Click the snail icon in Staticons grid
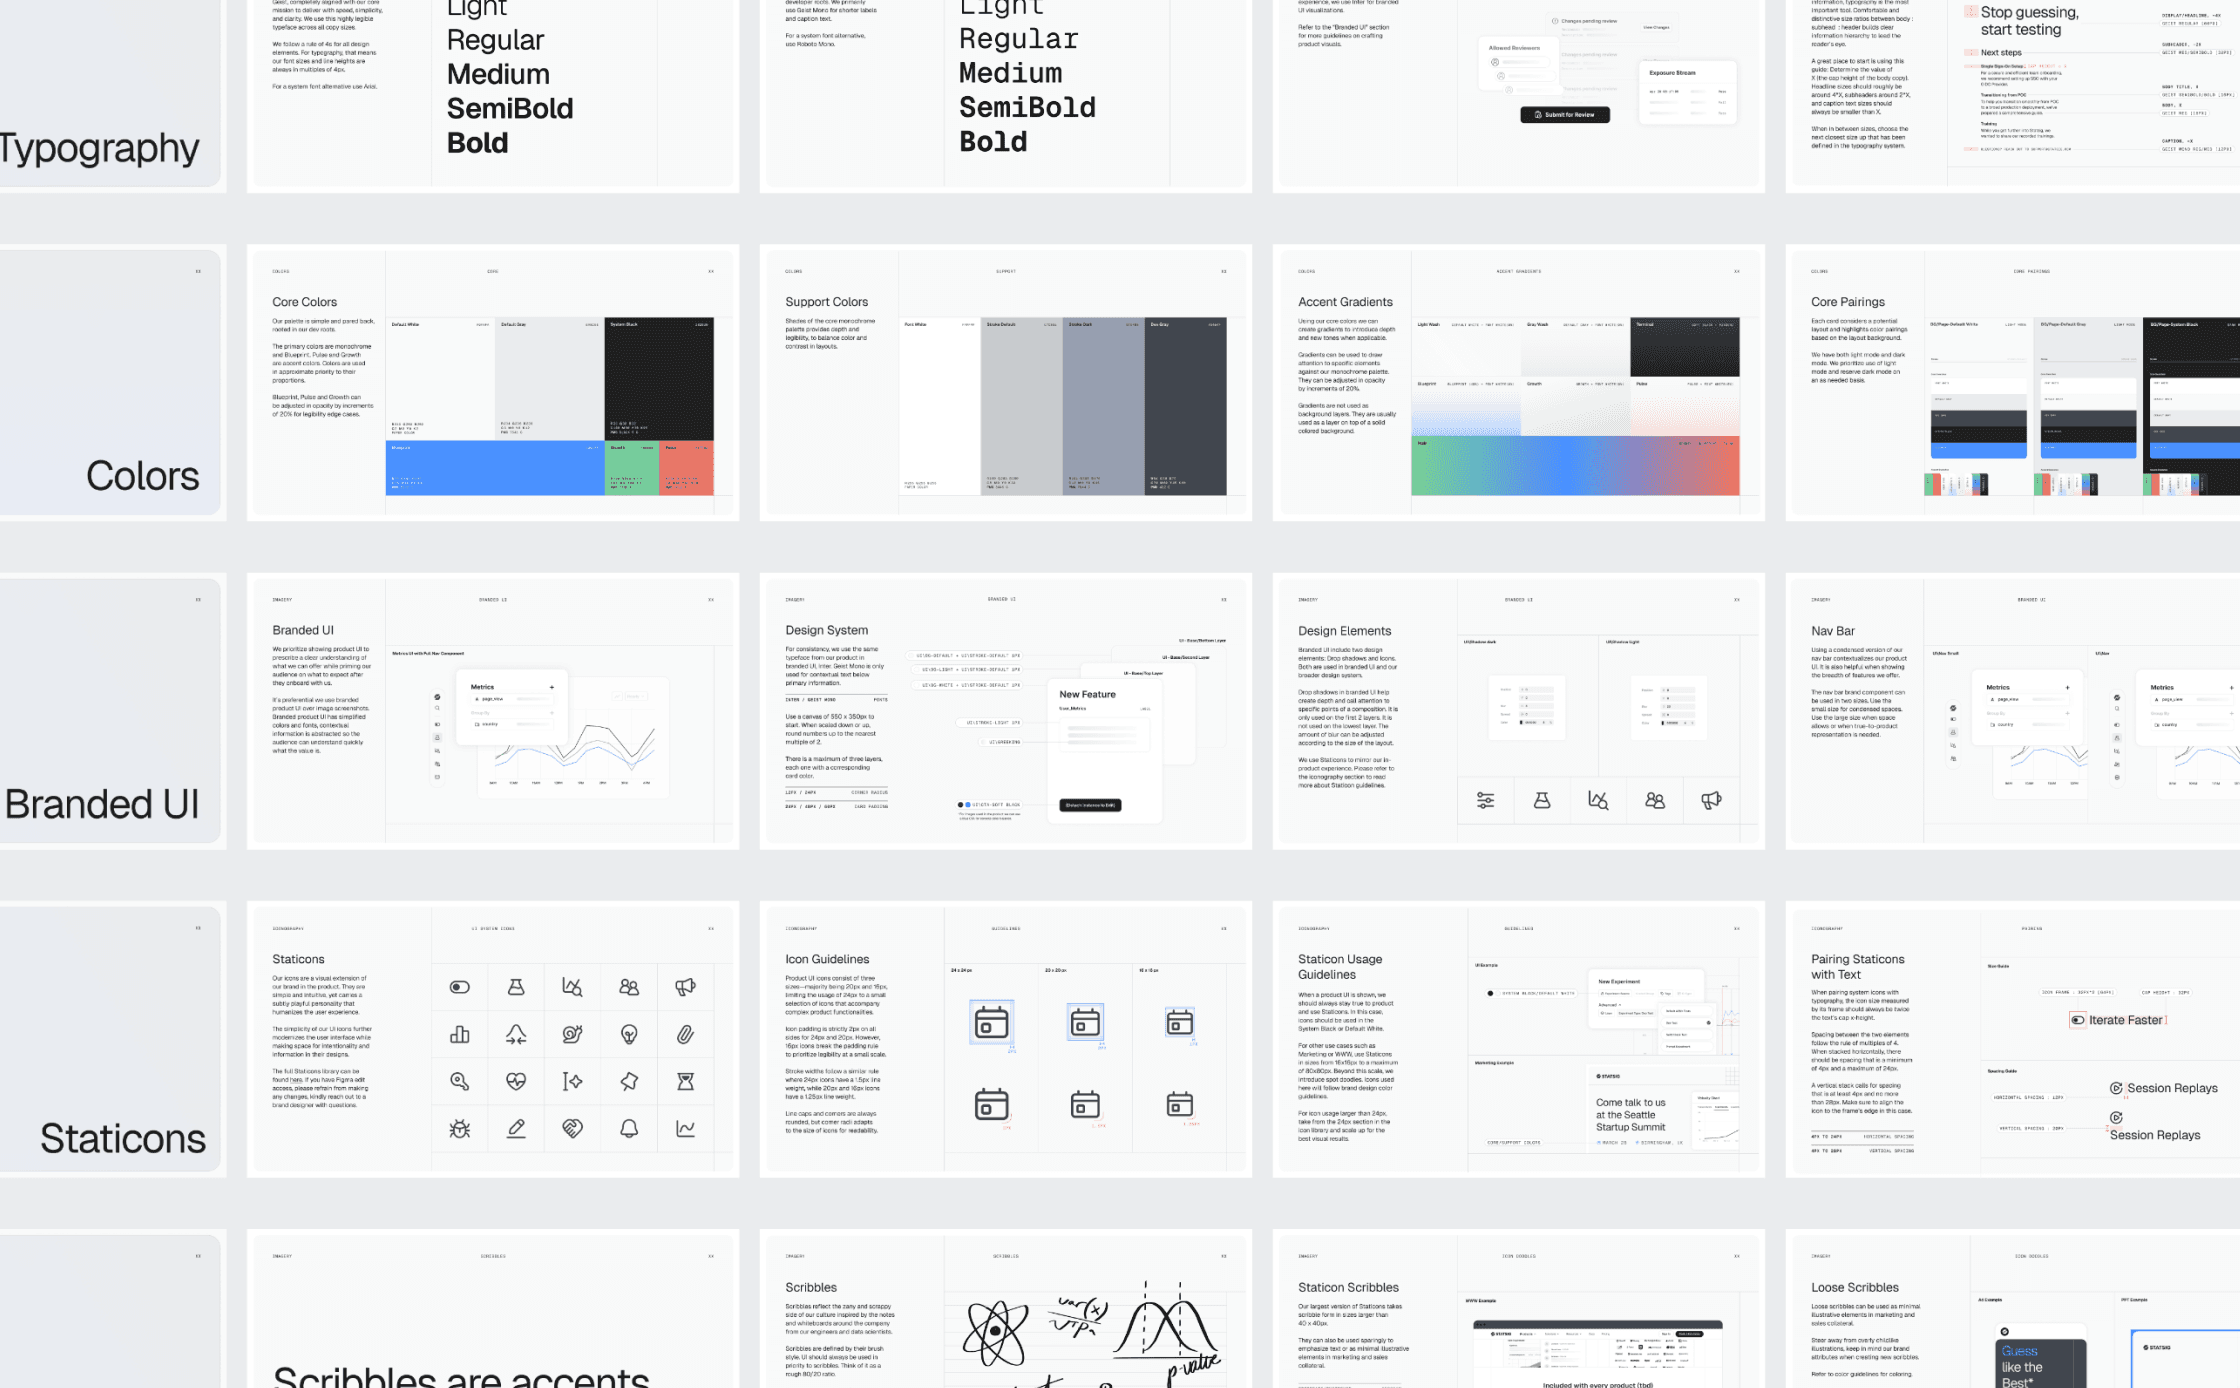Screen dimensions: 2240x1388 point(572,1034)
